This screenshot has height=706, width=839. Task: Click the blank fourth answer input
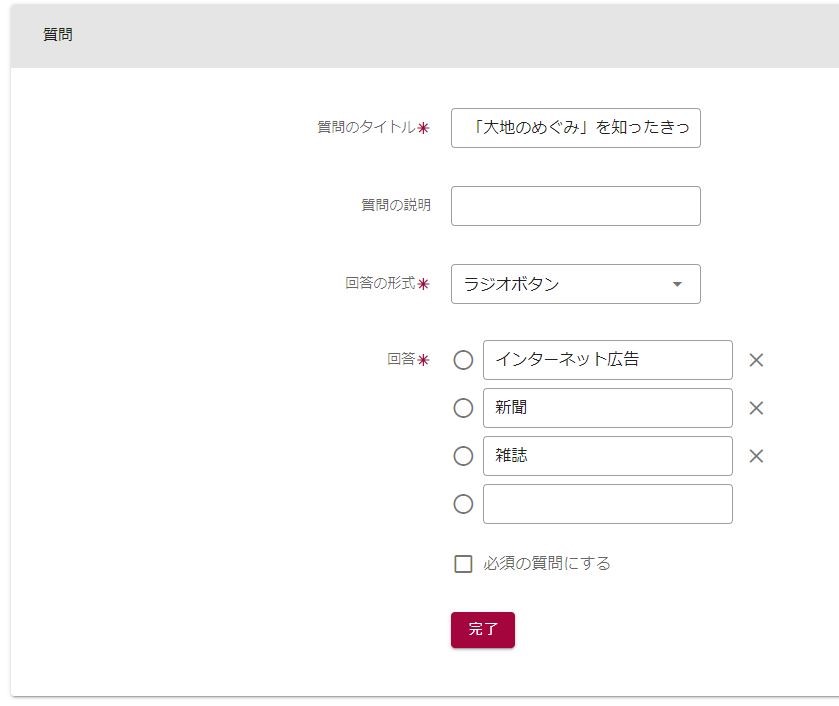[607, 504]
